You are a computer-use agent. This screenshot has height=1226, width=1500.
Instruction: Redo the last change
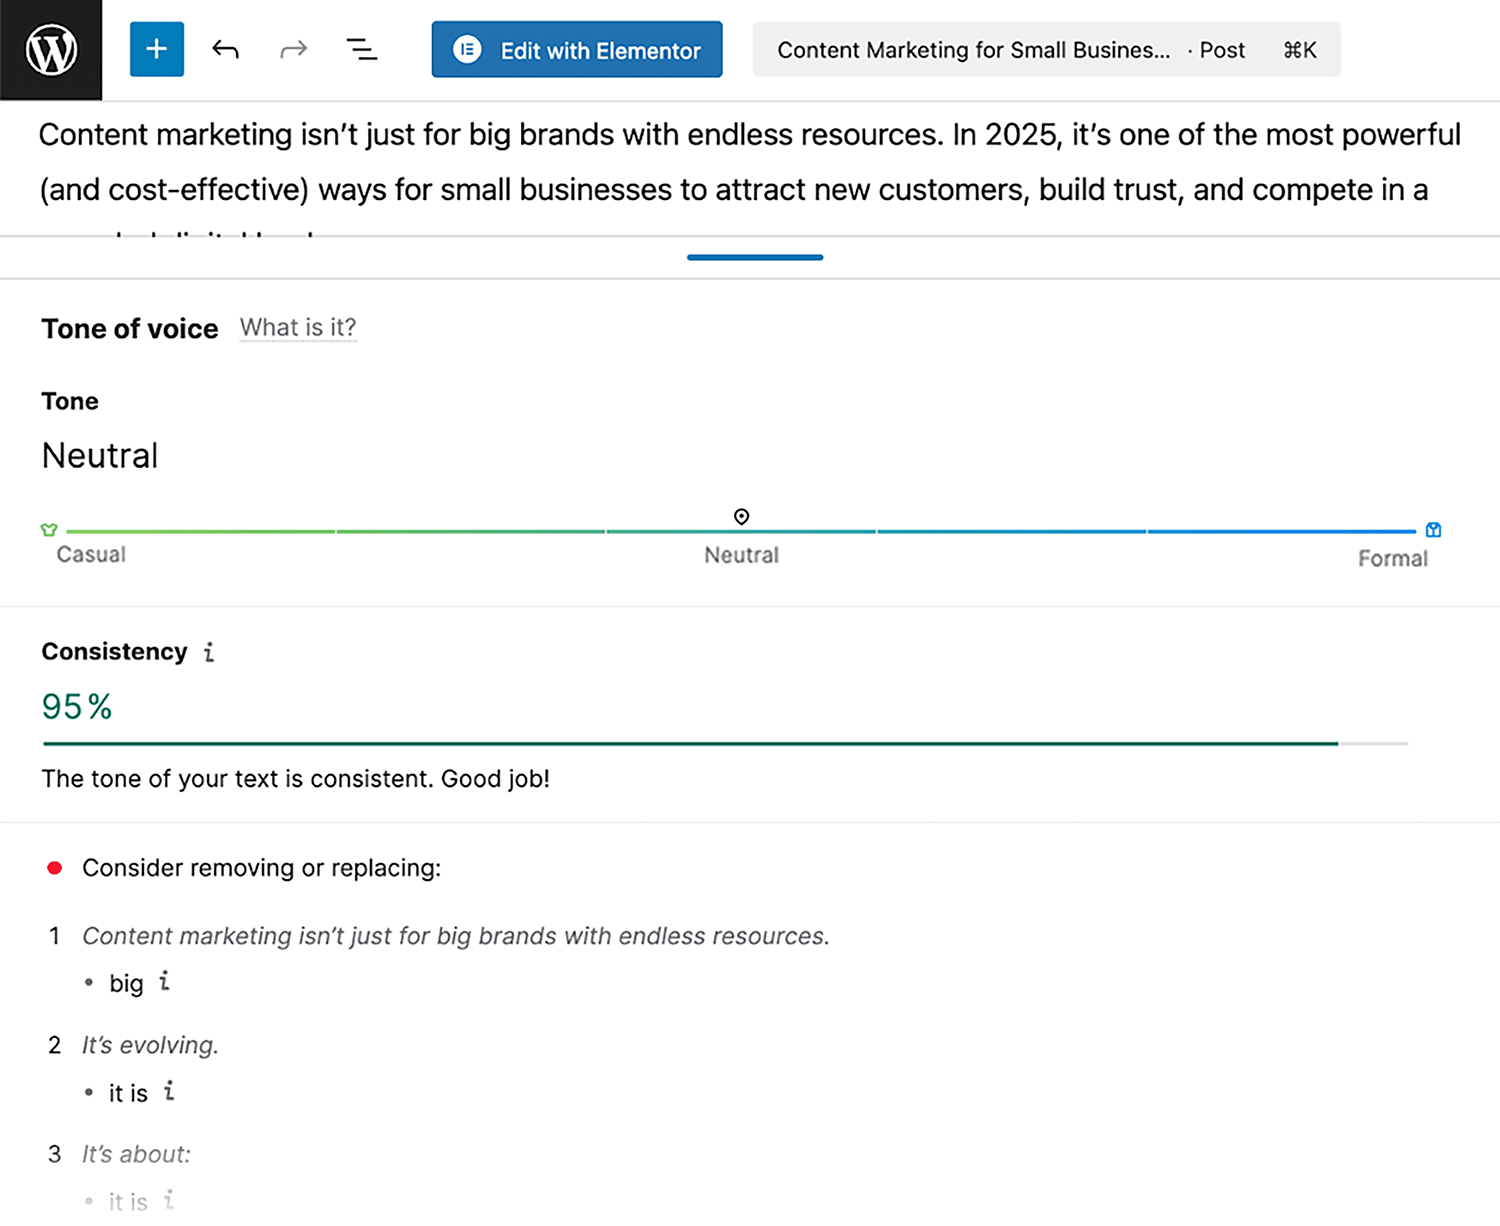click(x=293, y=49)
